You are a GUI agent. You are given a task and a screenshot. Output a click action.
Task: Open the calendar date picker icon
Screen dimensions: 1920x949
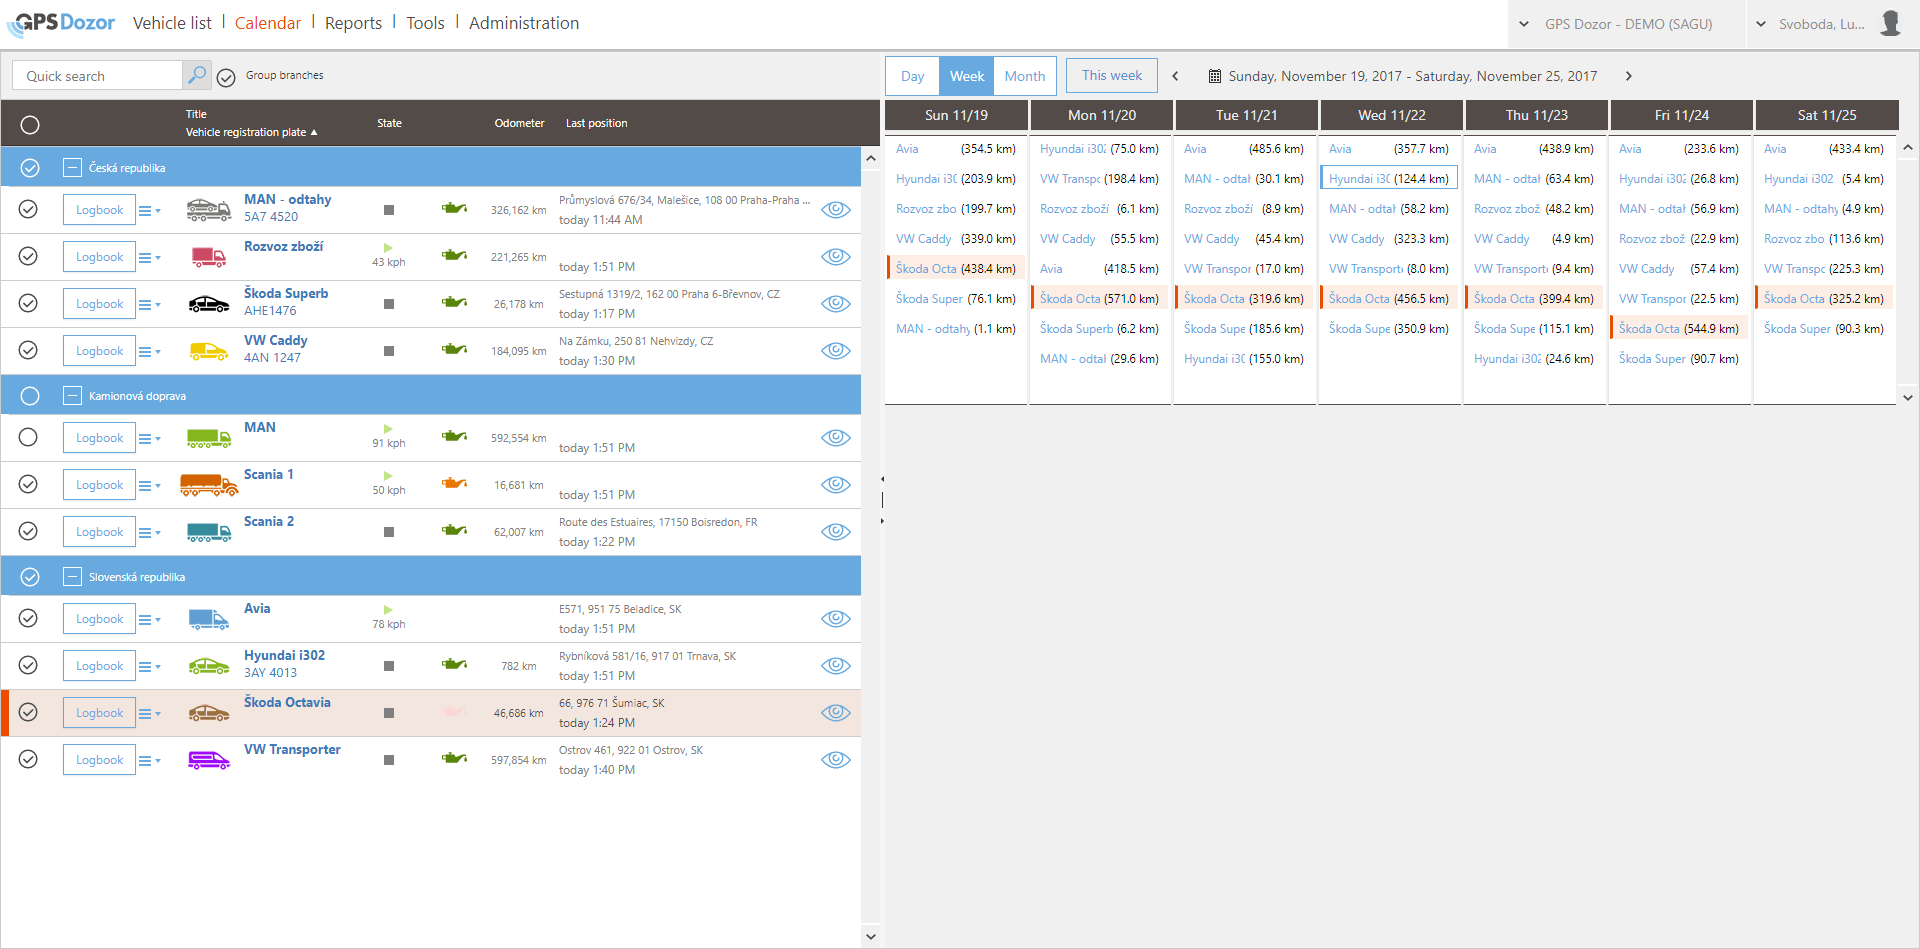tap(1214, 76)
